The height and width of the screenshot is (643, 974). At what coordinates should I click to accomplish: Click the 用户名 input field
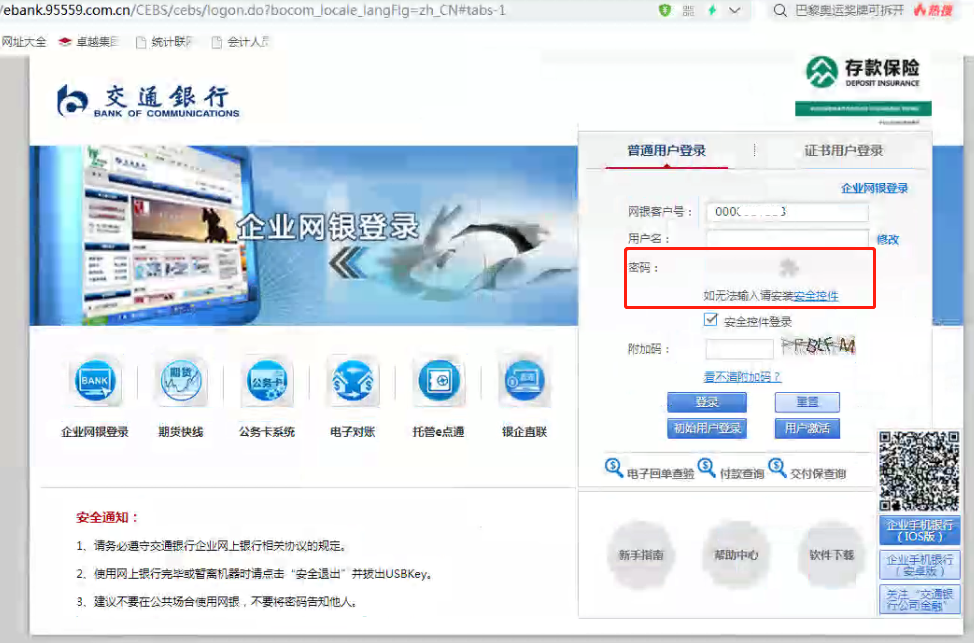click(x=787, y=239)
